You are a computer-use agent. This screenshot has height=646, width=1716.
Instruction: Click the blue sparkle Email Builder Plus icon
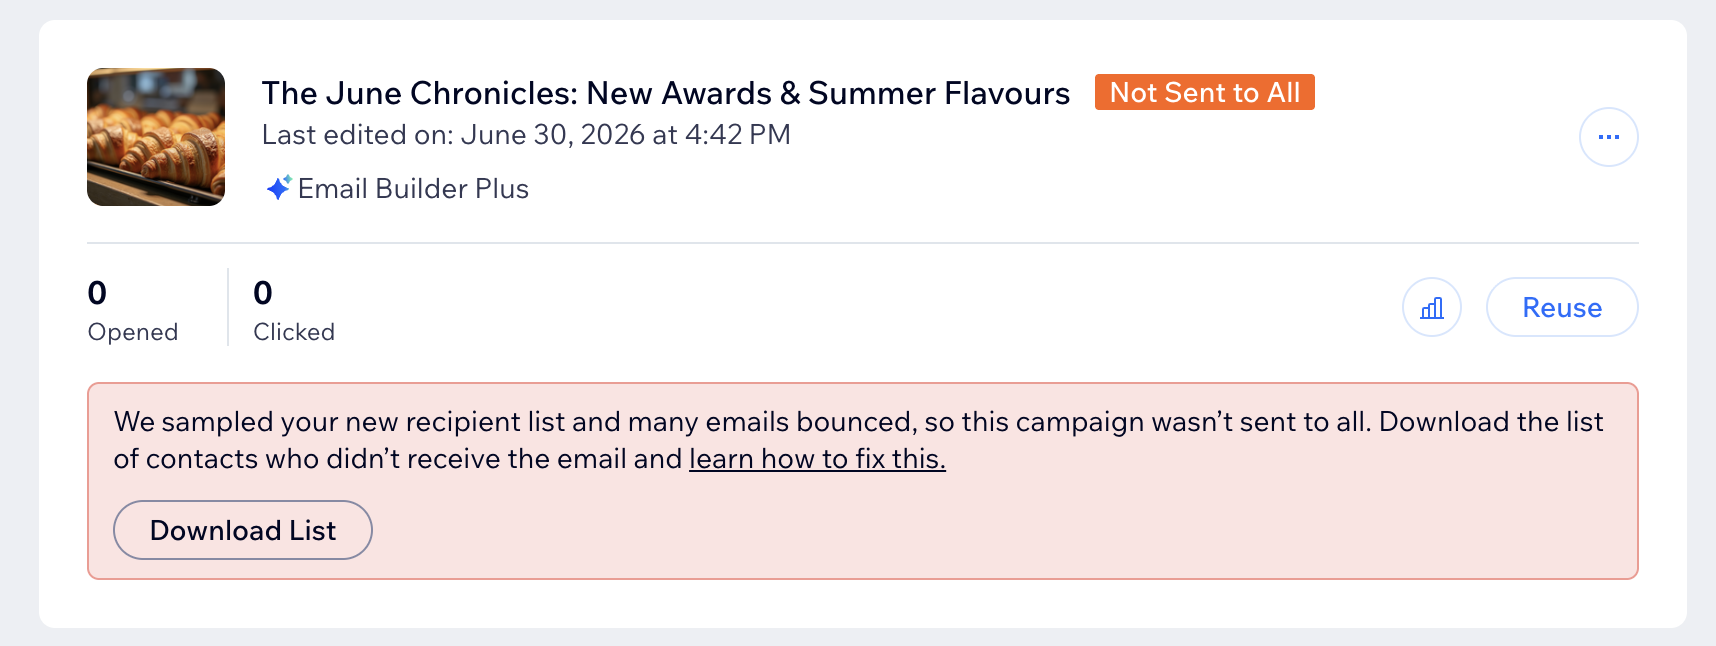click(279, 187)
